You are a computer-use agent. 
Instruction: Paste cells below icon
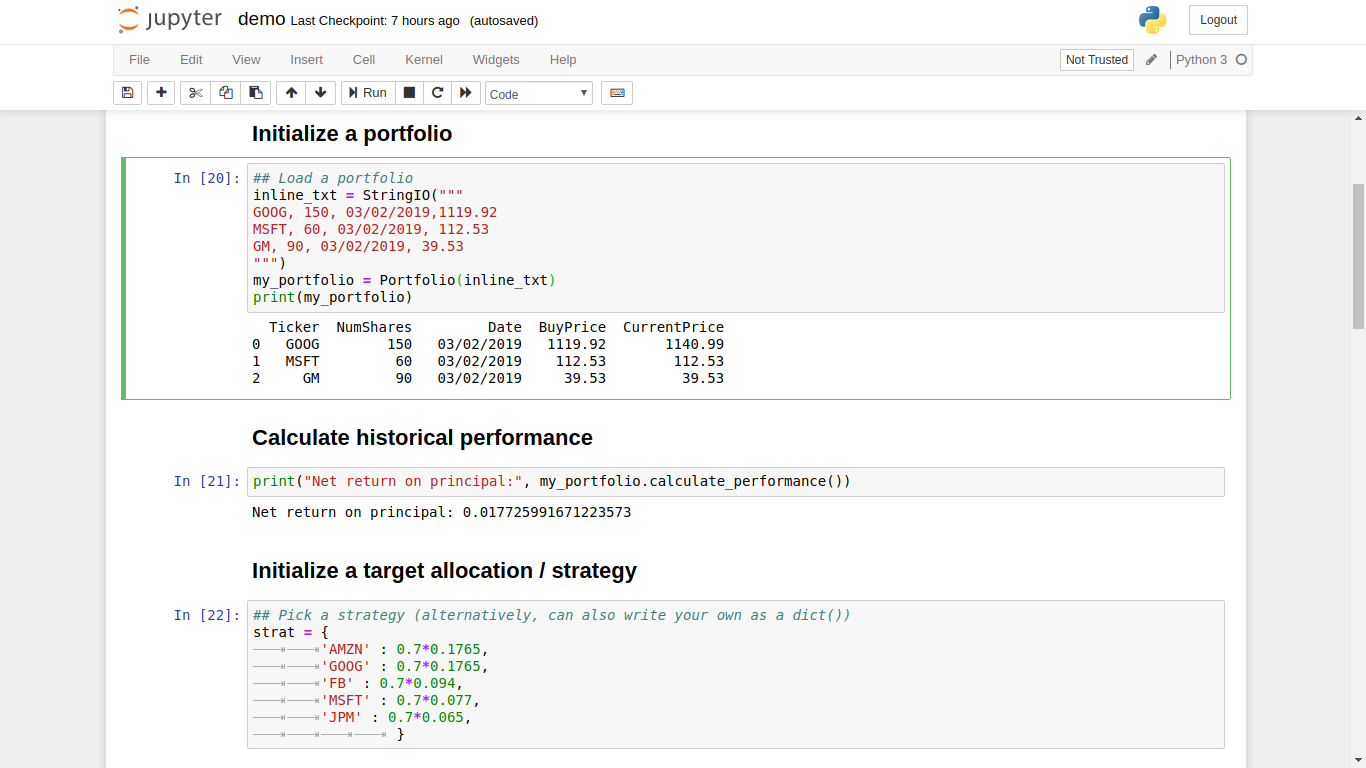[x=255, y=93]
